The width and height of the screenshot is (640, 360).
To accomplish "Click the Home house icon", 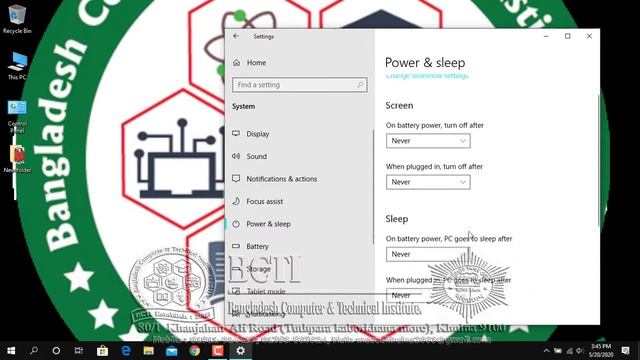I will click(x=236, y=62).
